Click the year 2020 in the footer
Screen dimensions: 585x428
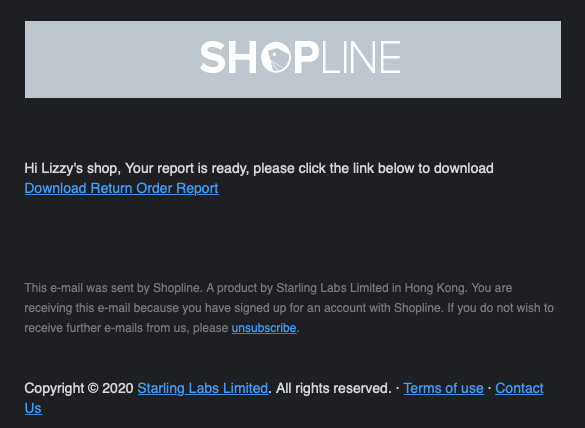coord(118,388)
